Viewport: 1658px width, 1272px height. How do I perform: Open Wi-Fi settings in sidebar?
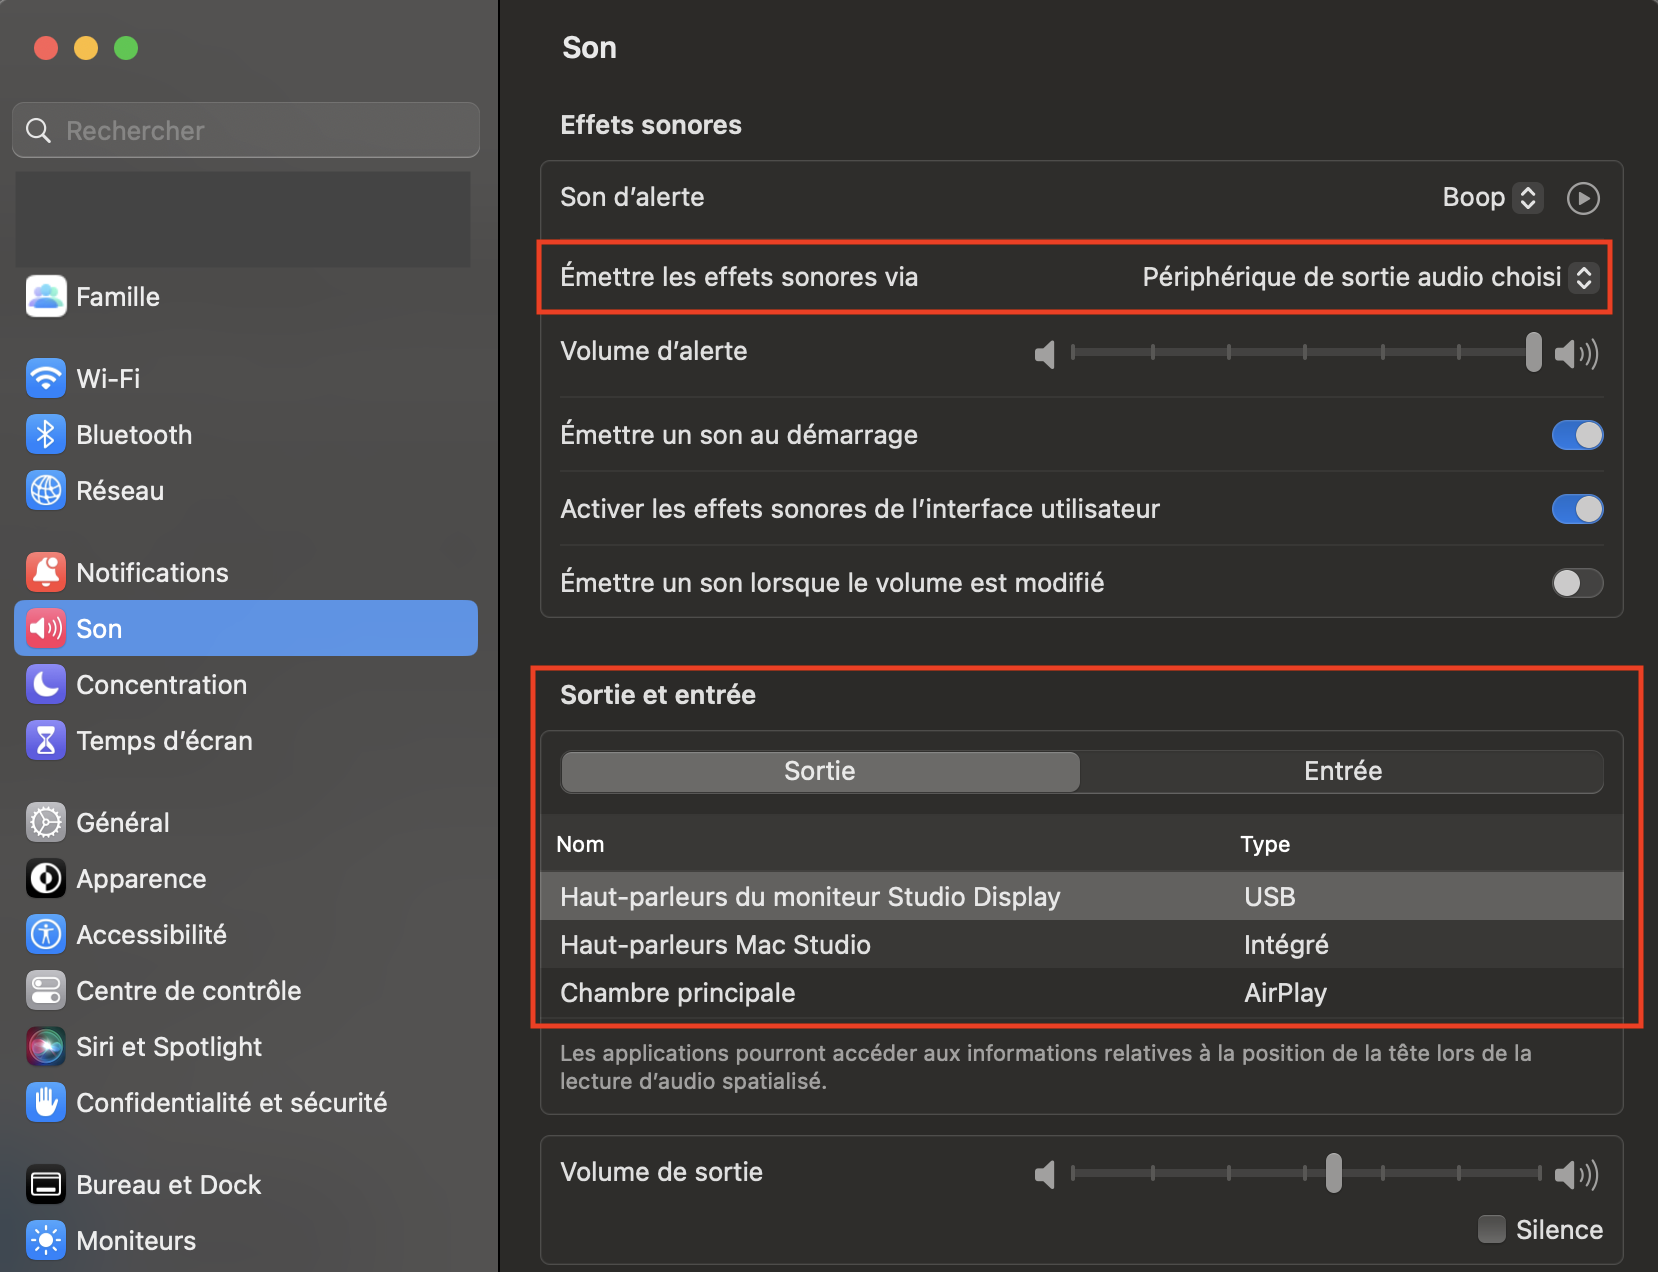pyautogui.click(x=107, y=379)
